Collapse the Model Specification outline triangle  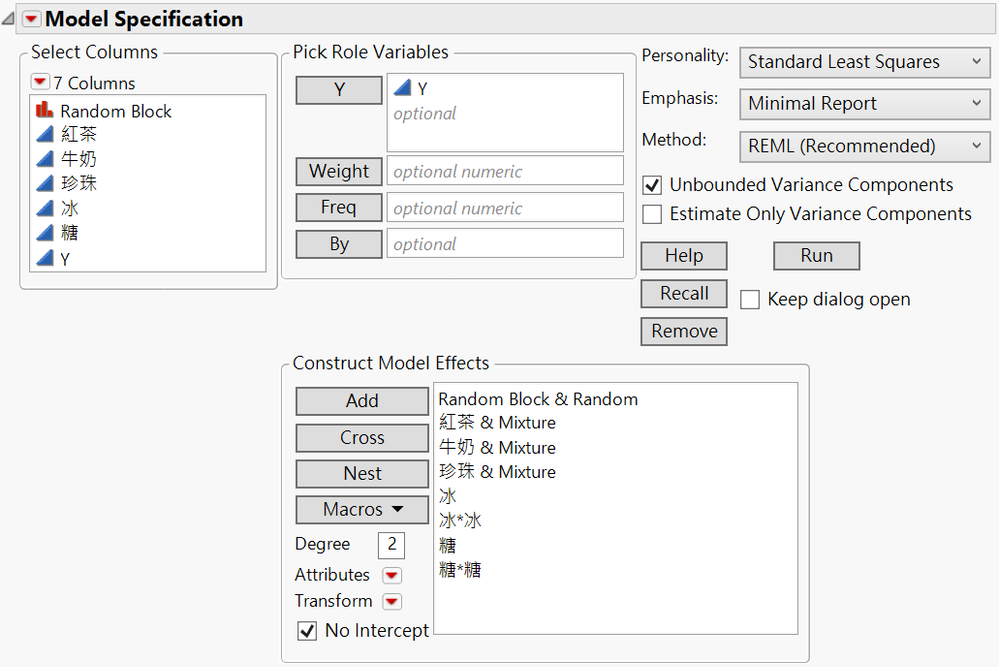(9, 19)
